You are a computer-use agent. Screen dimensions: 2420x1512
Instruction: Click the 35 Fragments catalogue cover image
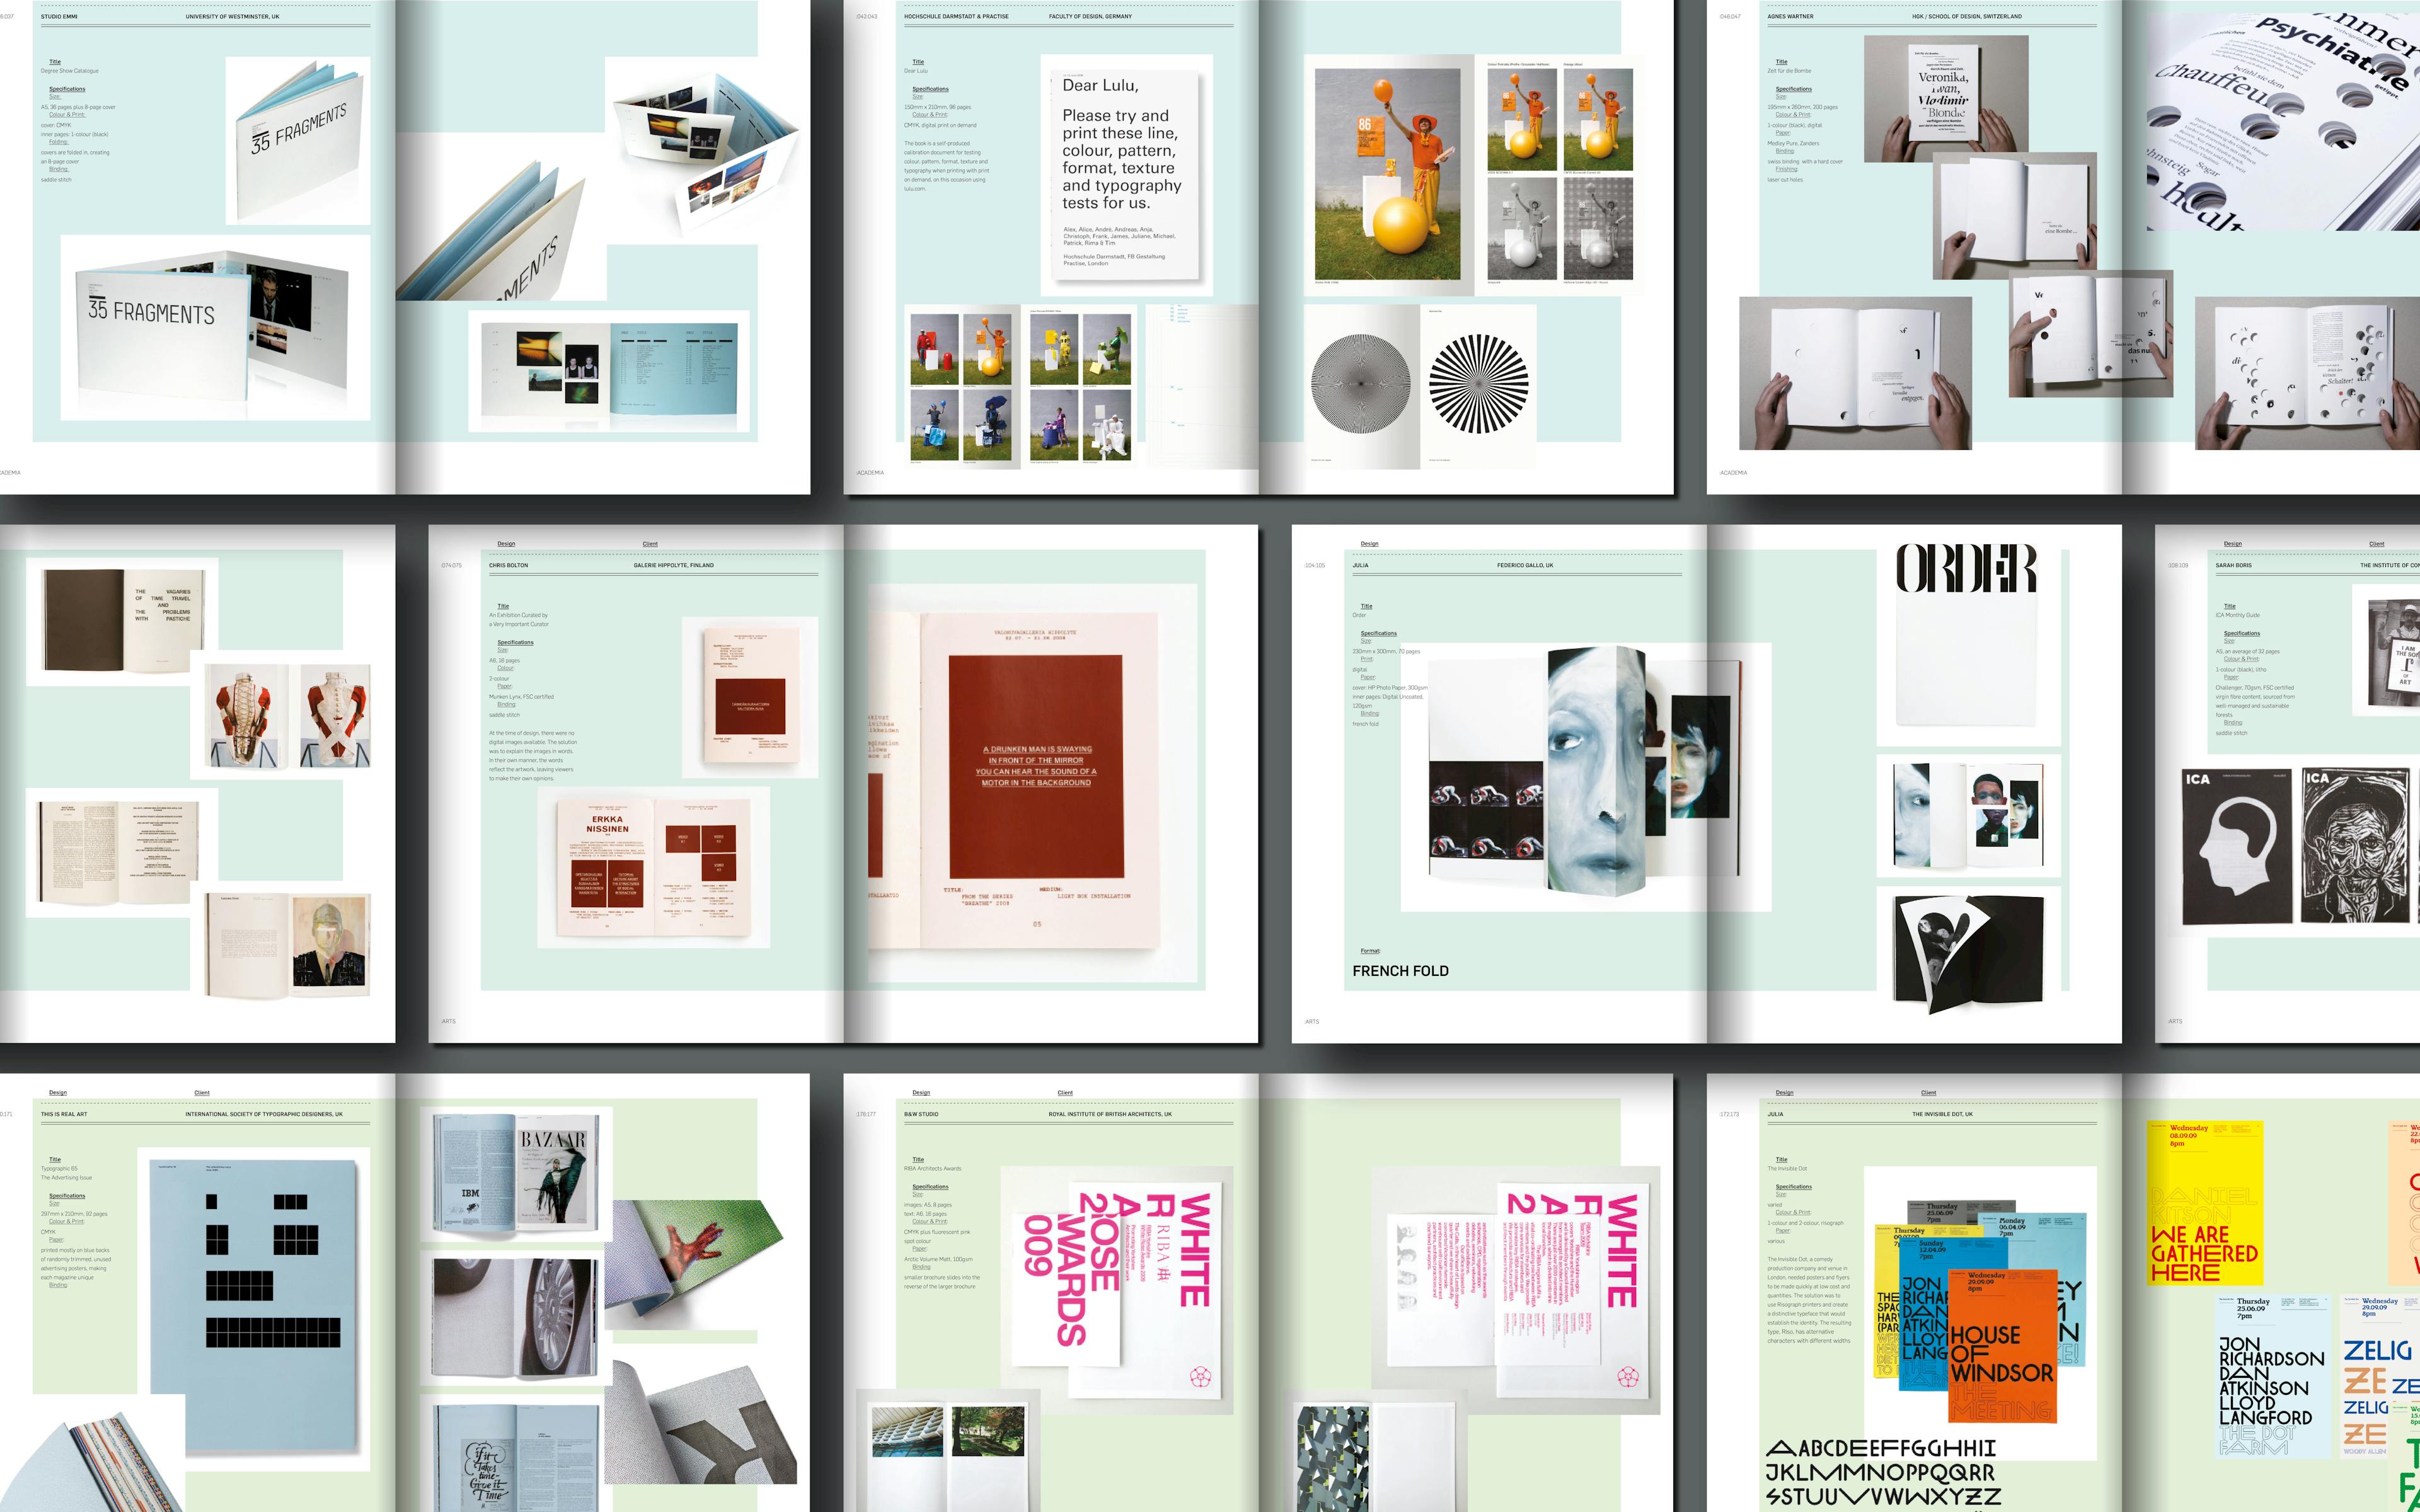[297, 140]
